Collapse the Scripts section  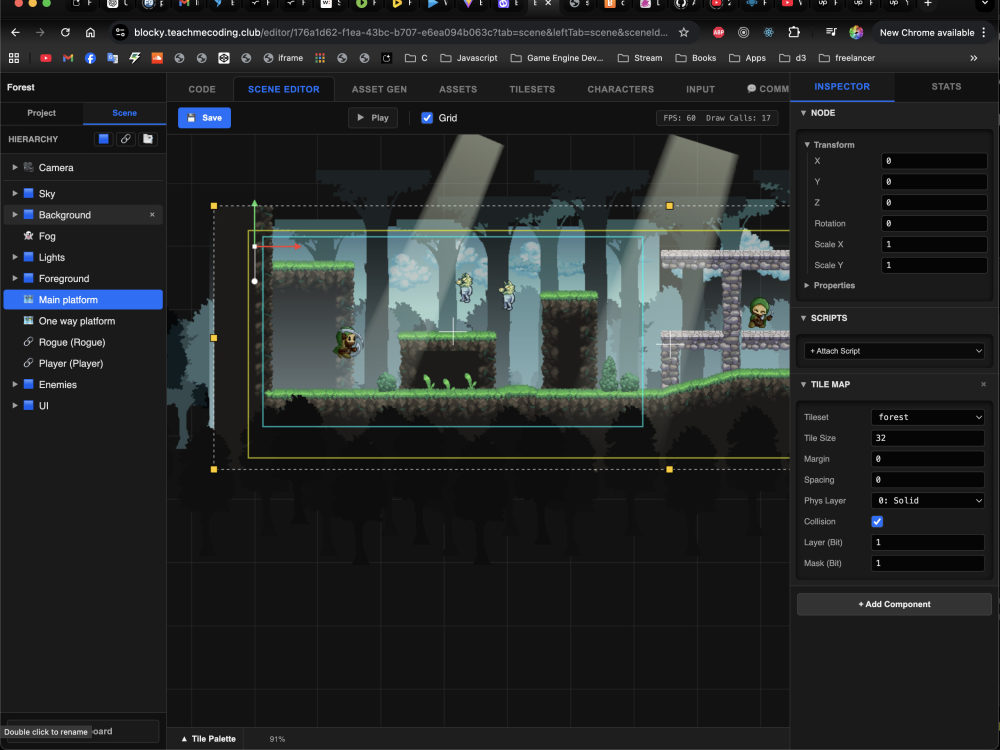pyautogui.click(x=804, y=318)
